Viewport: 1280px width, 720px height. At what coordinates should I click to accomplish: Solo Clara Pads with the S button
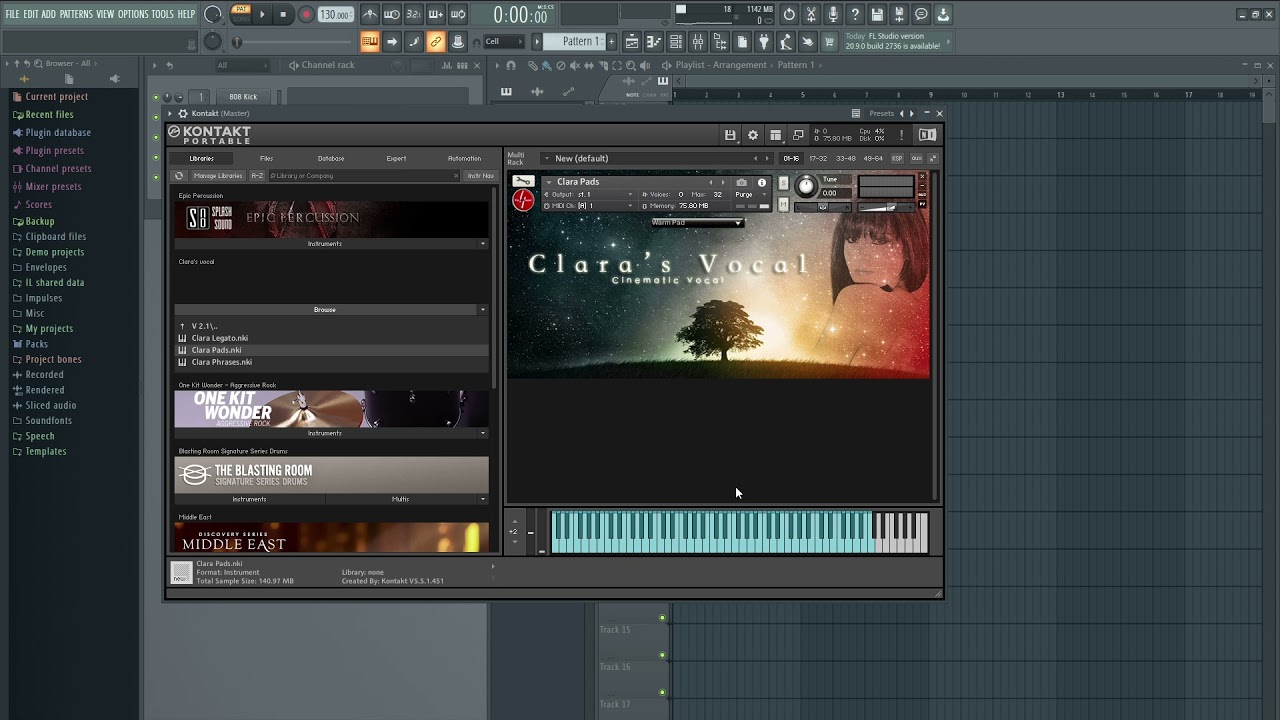pyautogui.click(x=783, y=183)
